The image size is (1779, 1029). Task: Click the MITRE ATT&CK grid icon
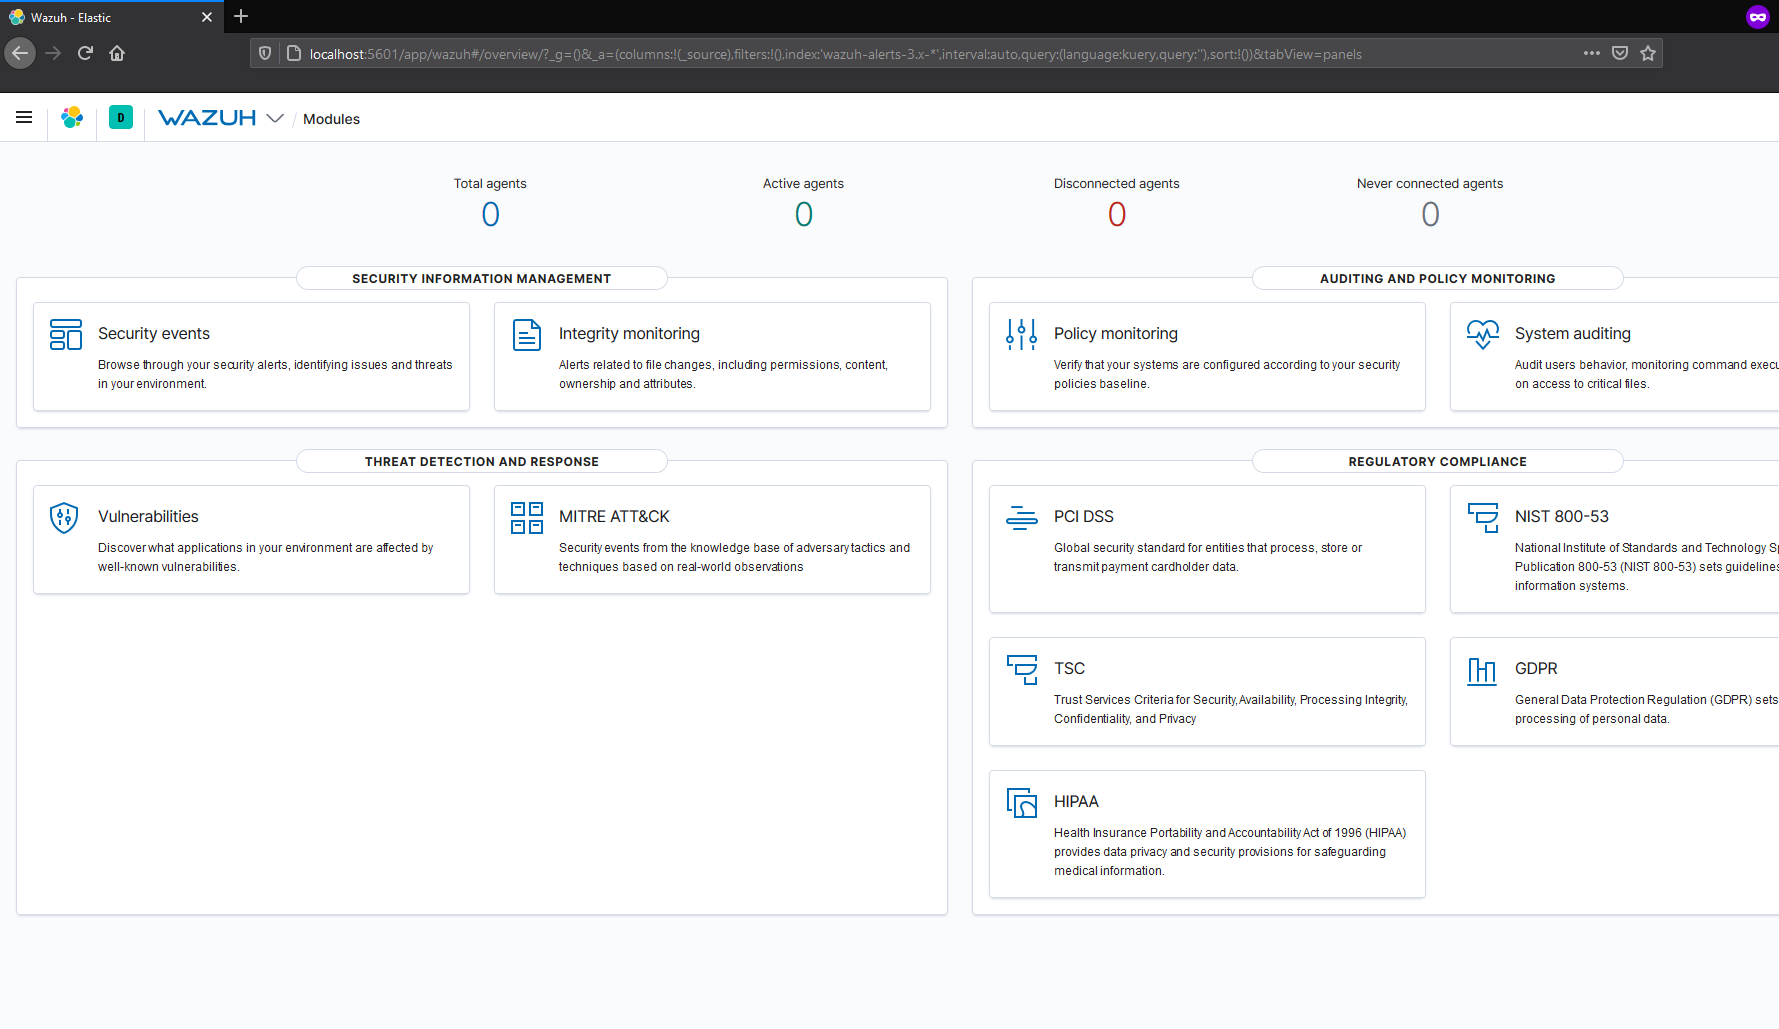point(527,518)
